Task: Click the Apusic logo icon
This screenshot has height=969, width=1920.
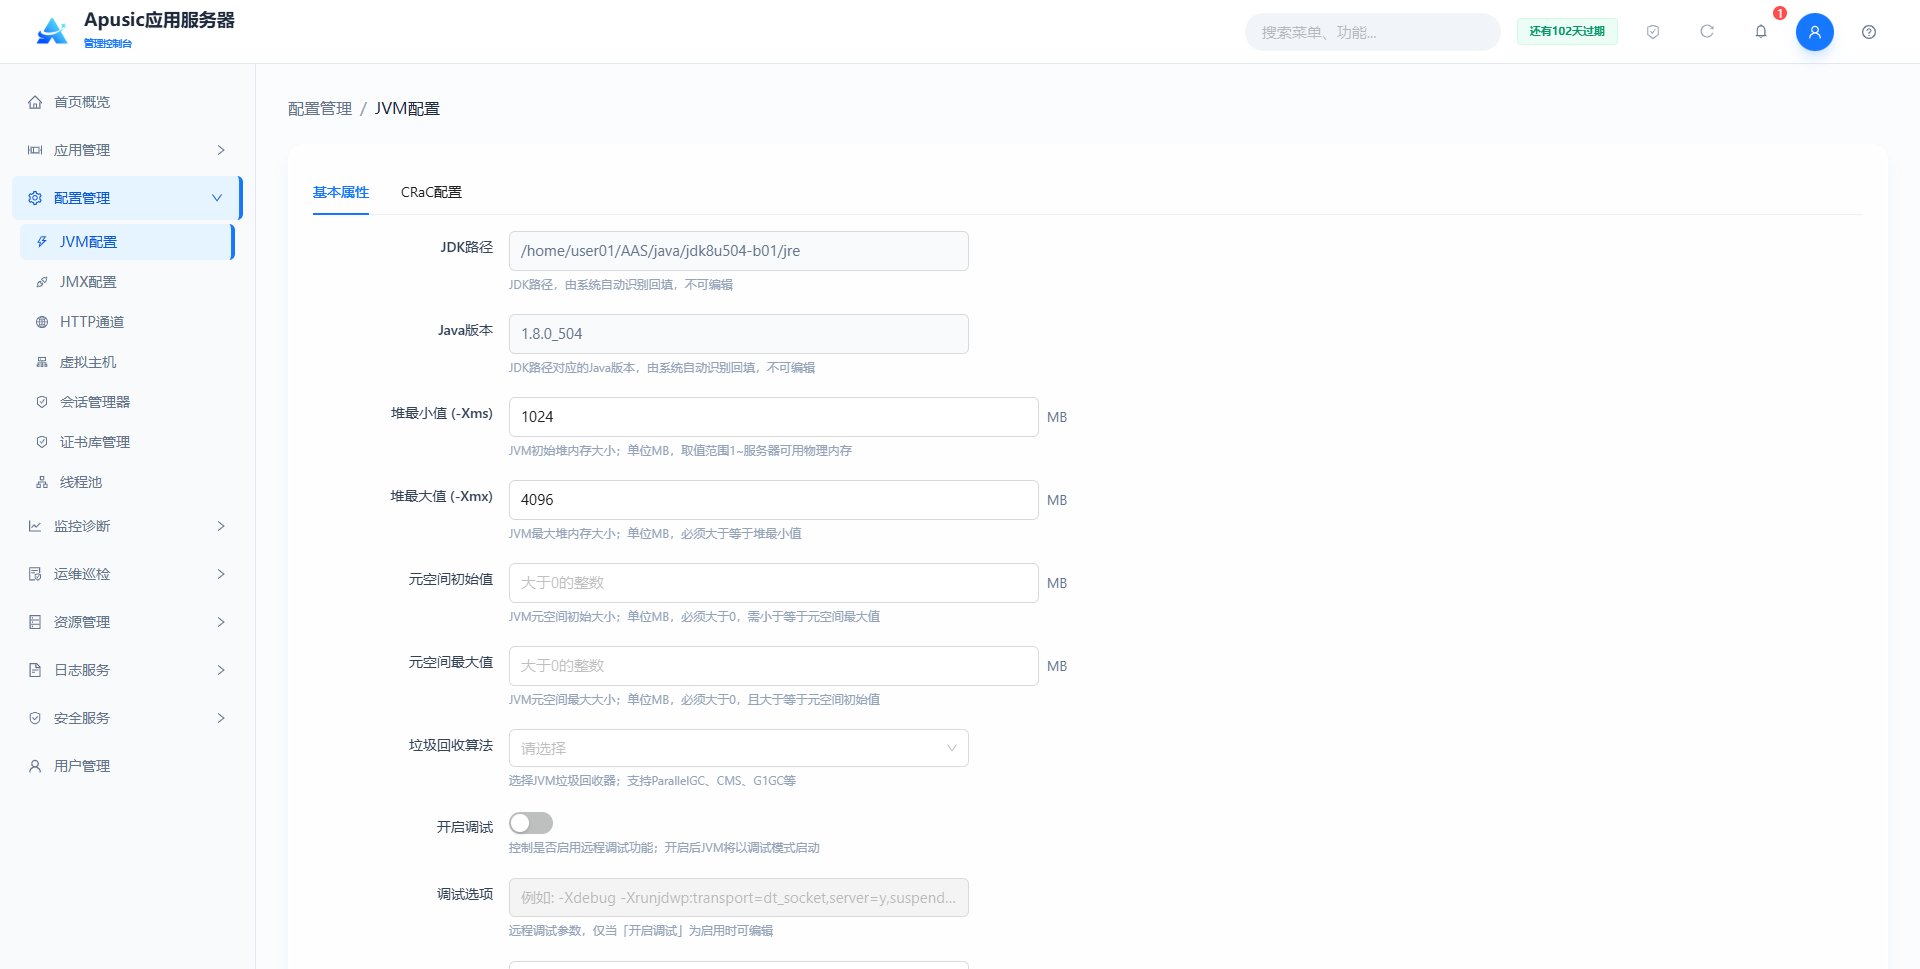Action: point(52,32)
